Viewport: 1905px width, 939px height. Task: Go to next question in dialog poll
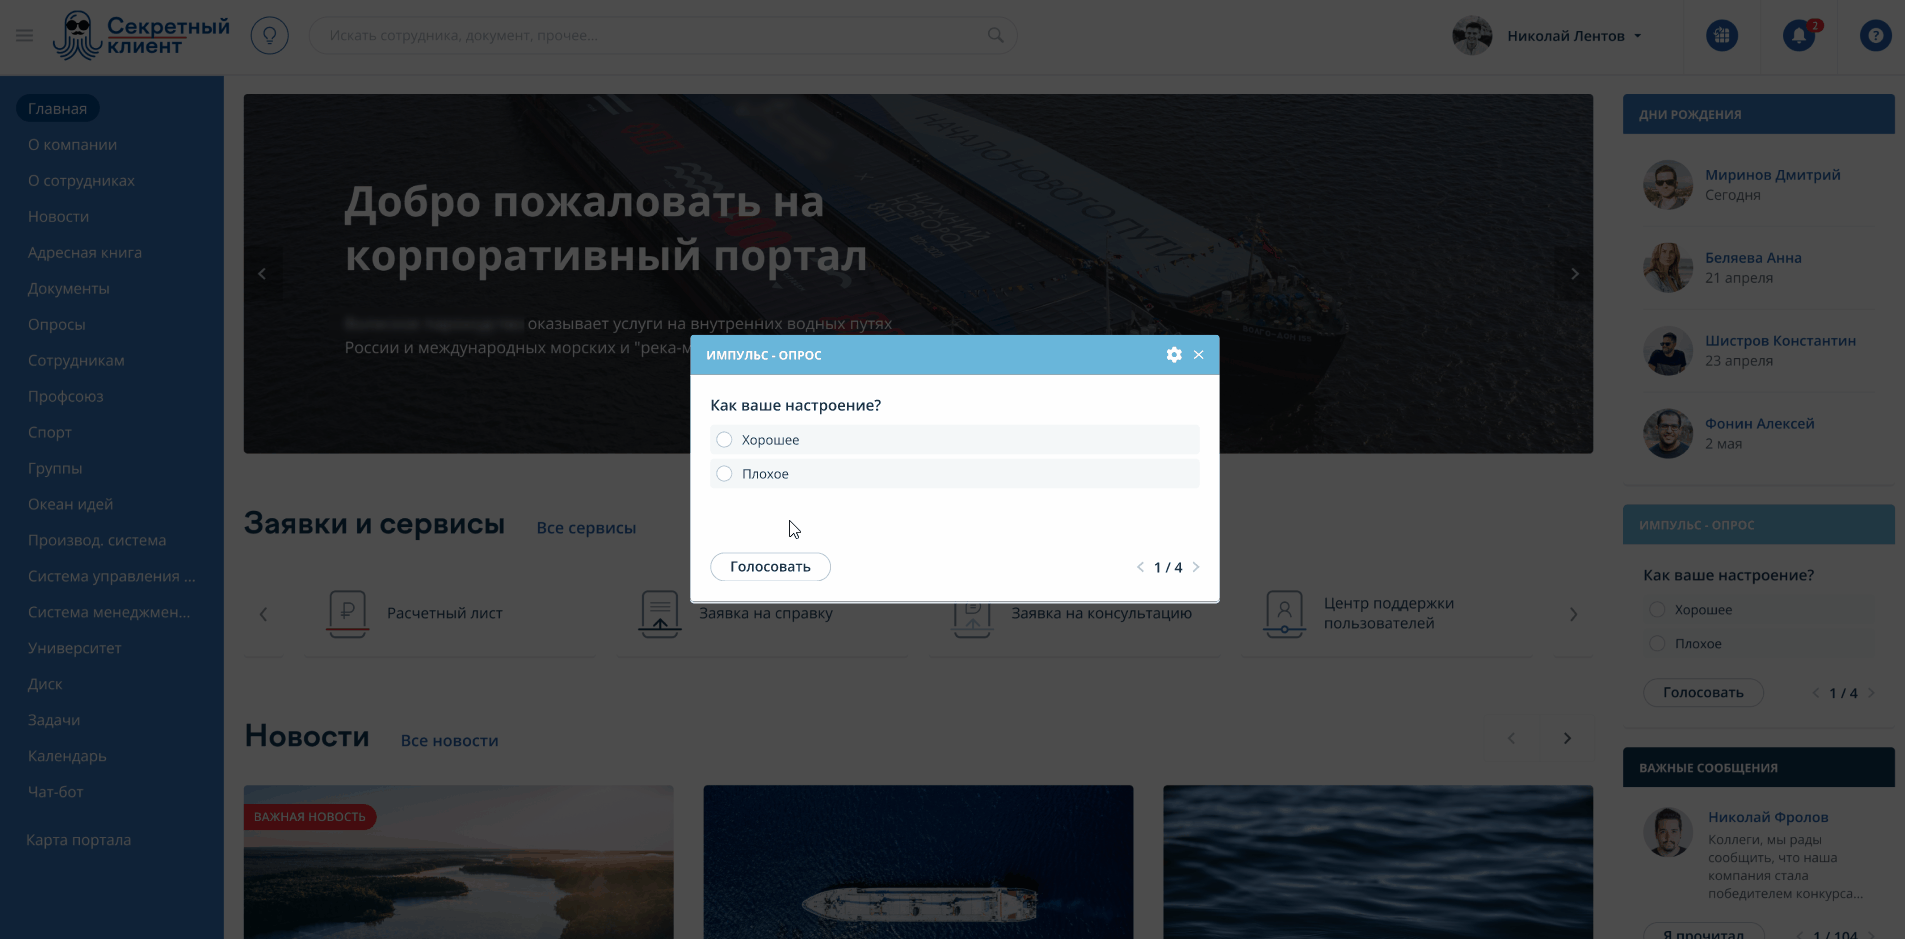click(1196, 567)
